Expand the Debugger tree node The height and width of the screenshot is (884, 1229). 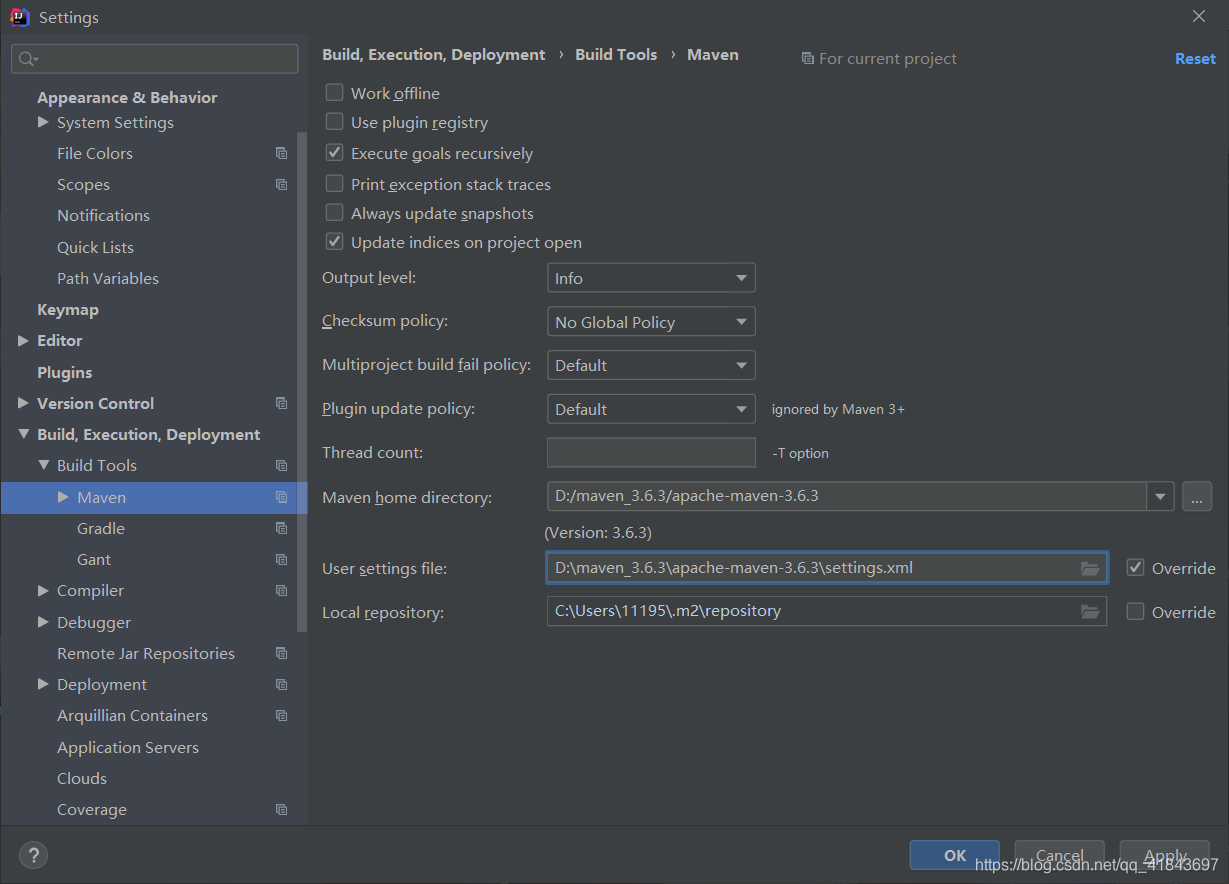pyautogui.click(x=43, y=622)
